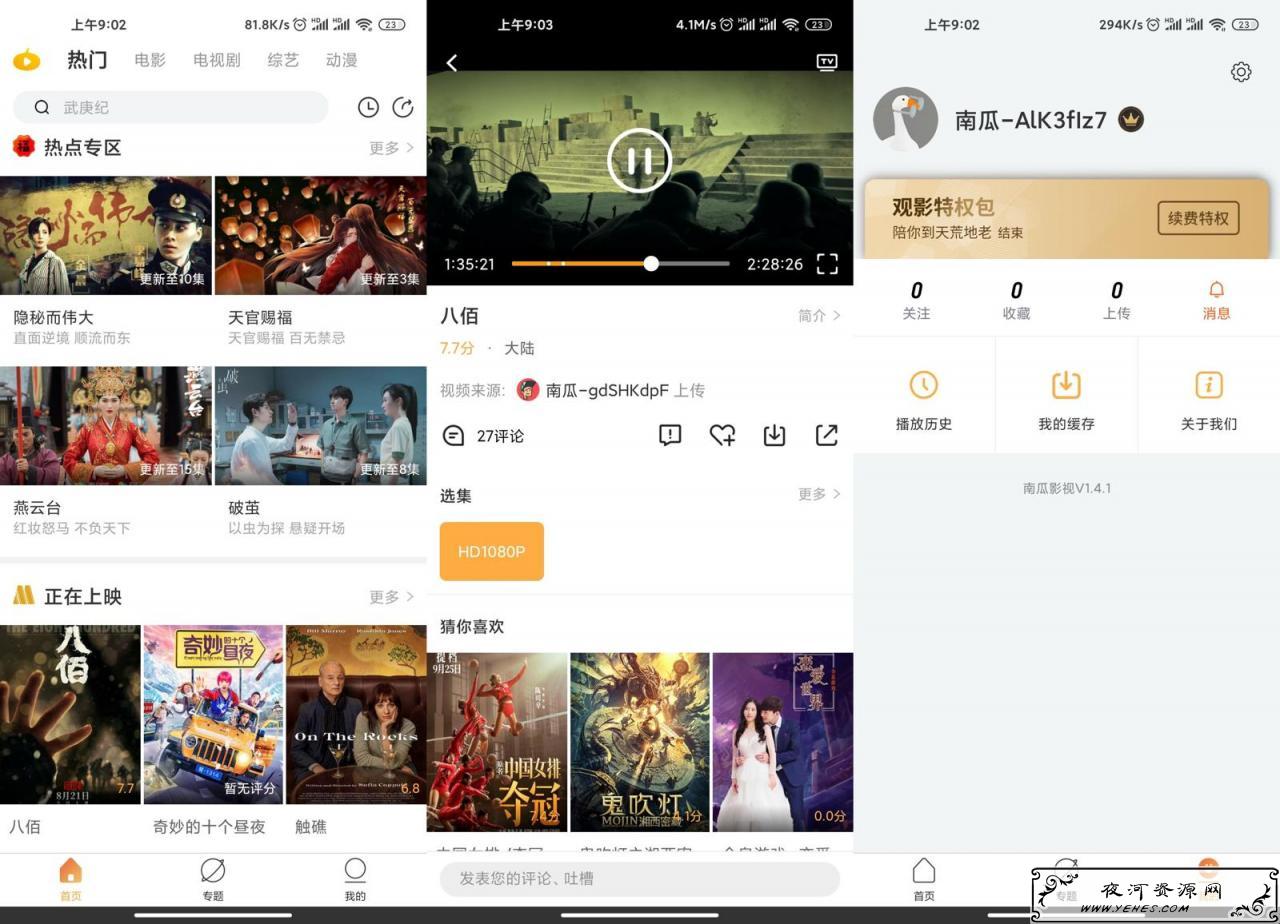Viewport: 1280px width, 924px height.
Task: Switch to 电视剧 tab
Action: [x=217, y=60]
